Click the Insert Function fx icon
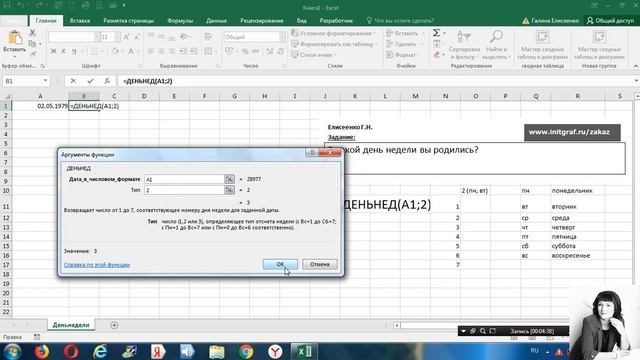The image size is (640, 360). [107, 81]
